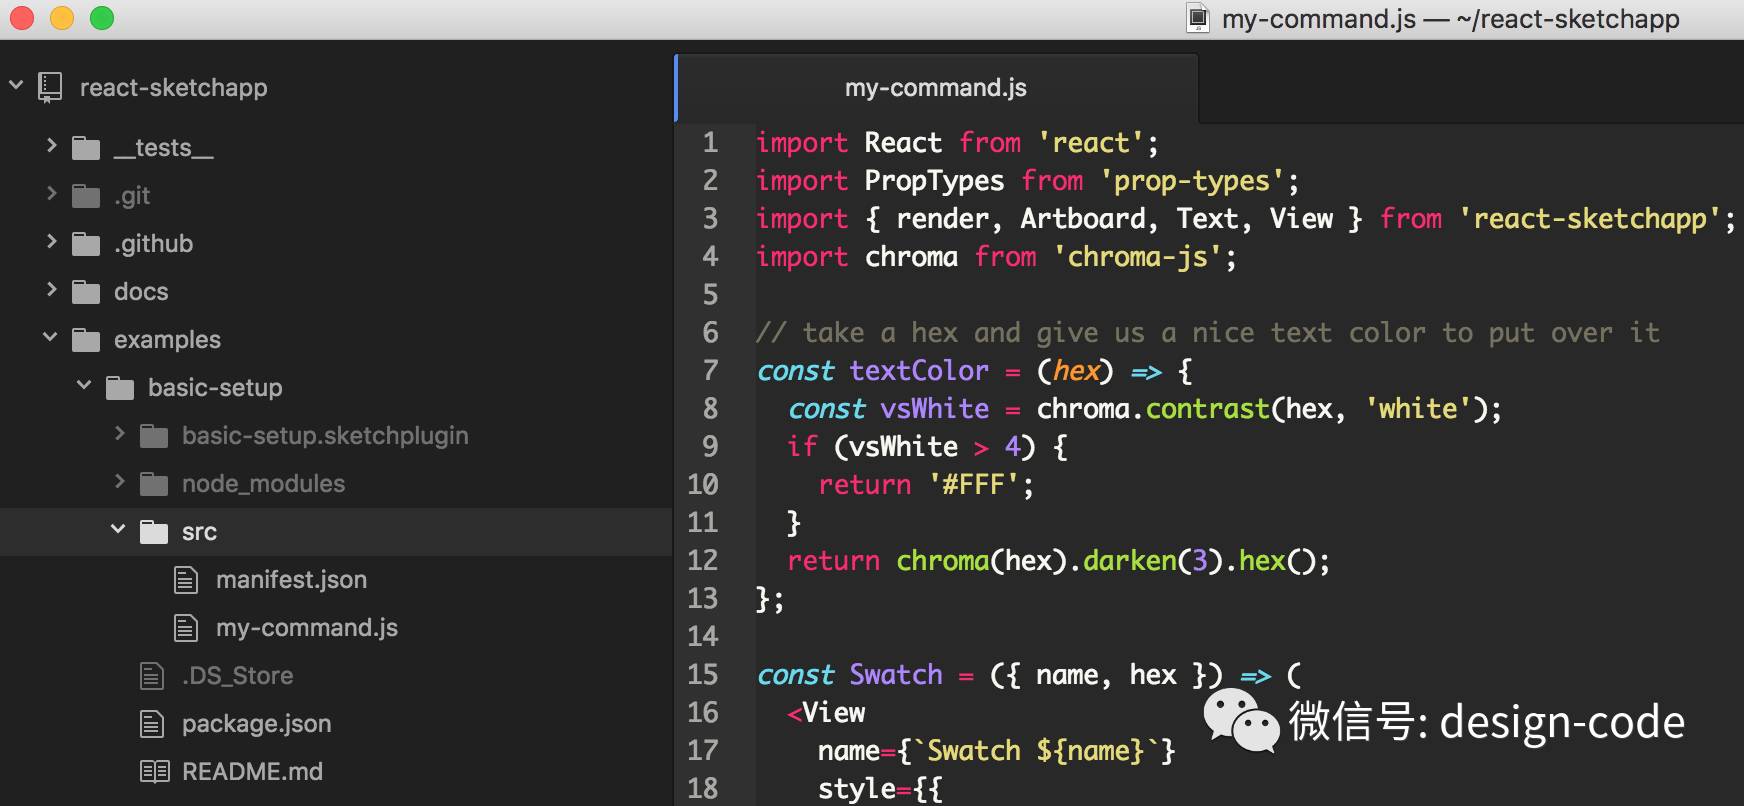Click the basic-setup.sketchplugin folder icon

(154, 437)
